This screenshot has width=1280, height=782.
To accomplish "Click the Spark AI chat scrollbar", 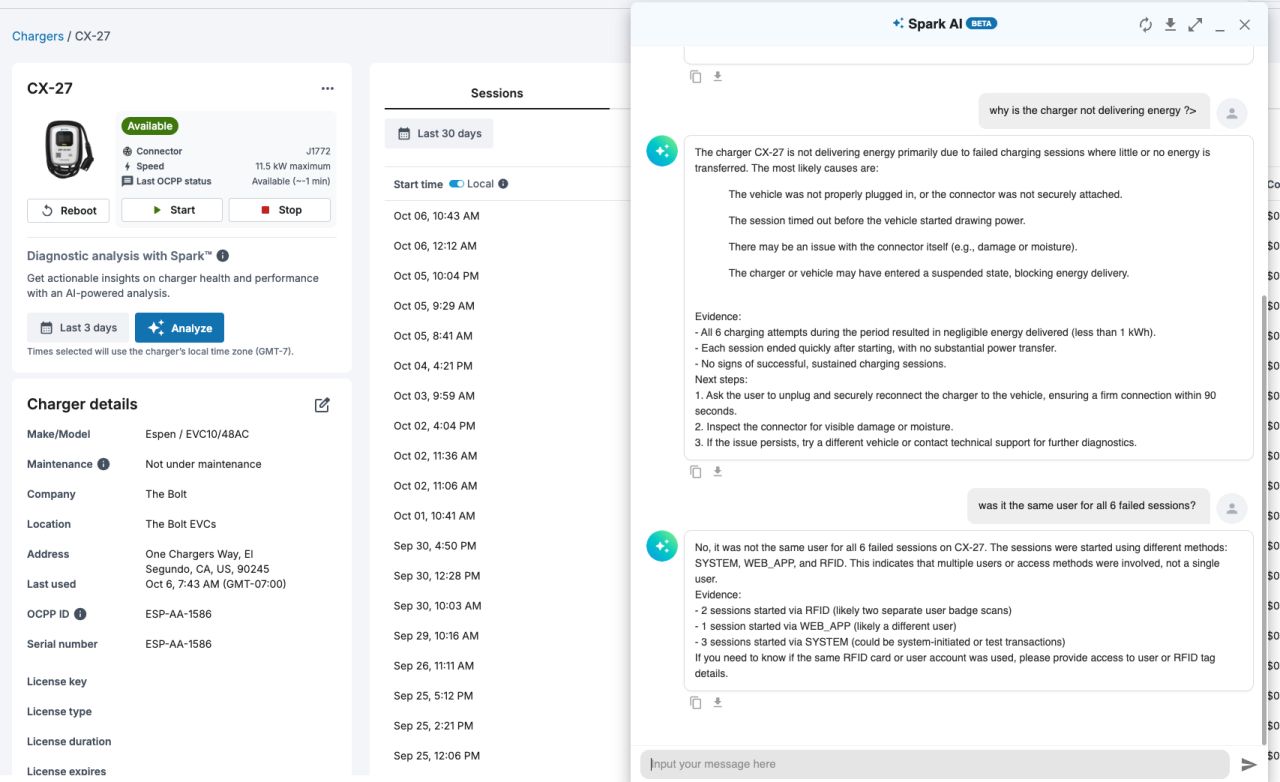I will tap(1264, 520).
